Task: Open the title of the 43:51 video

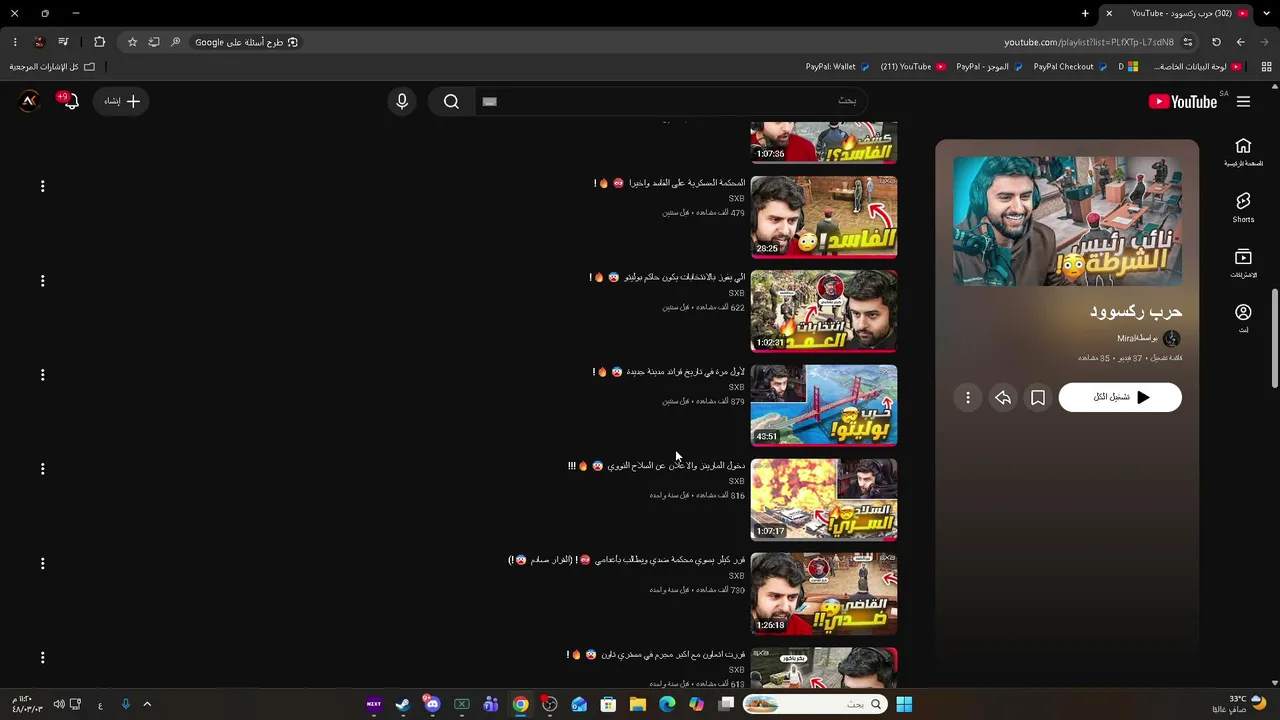Action: click(x=669, y=372)
